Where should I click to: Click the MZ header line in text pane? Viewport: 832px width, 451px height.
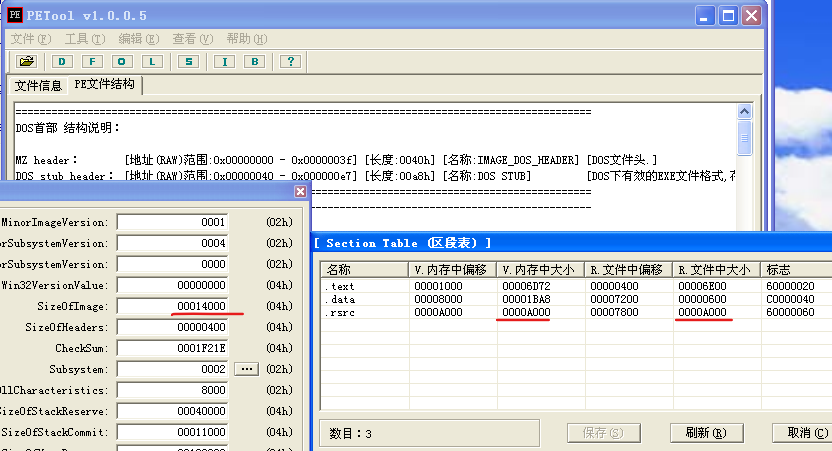tap(336, 160)
